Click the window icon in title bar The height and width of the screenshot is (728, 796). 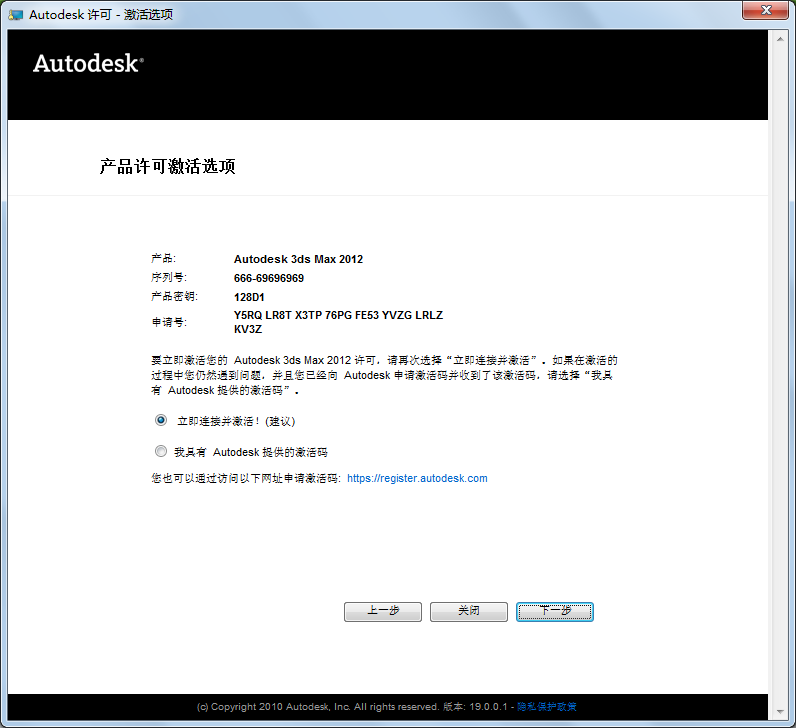click(x=15, y=15)
